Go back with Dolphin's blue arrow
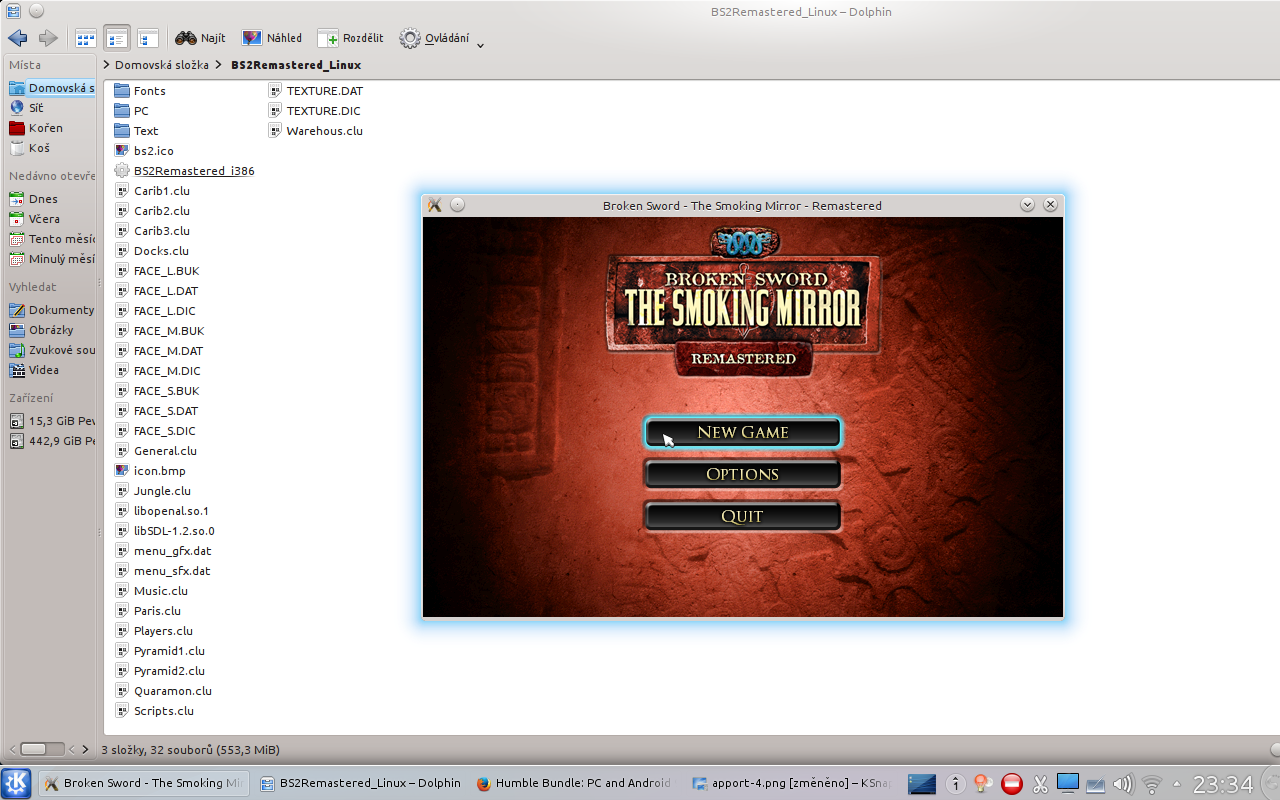This screenshot has width=1280, height=800. click(17, 38)
